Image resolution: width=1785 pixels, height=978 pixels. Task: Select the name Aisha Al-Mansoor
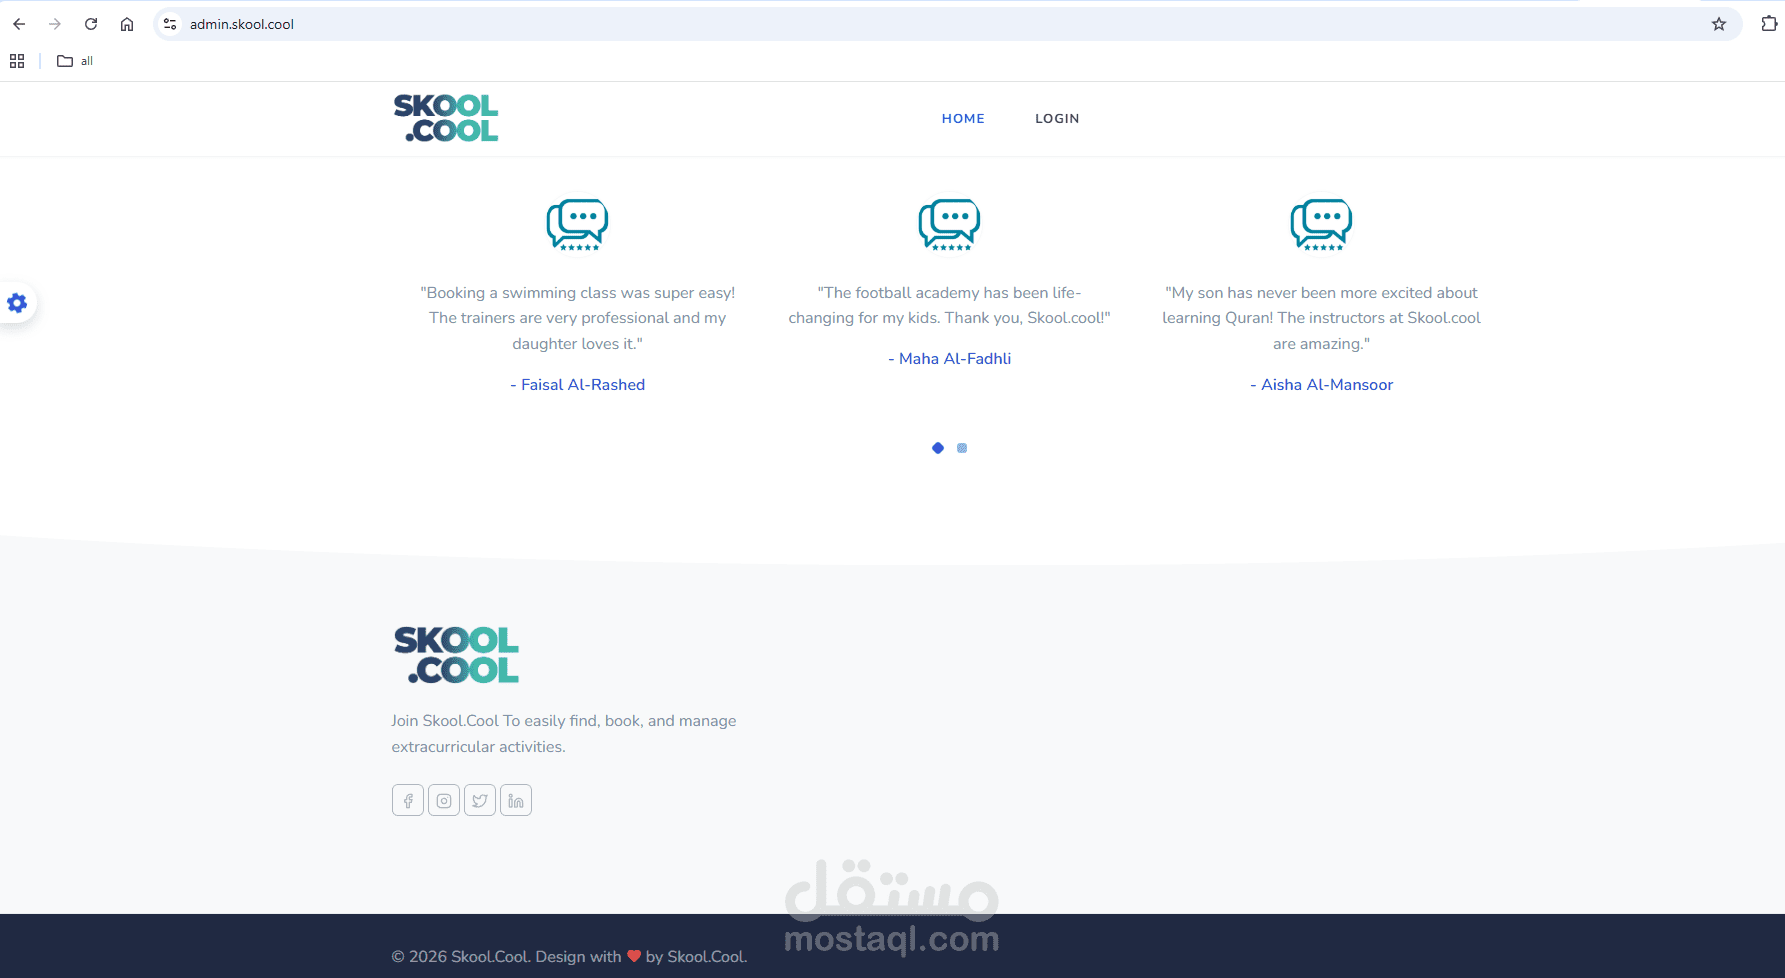click(1327, 385)
